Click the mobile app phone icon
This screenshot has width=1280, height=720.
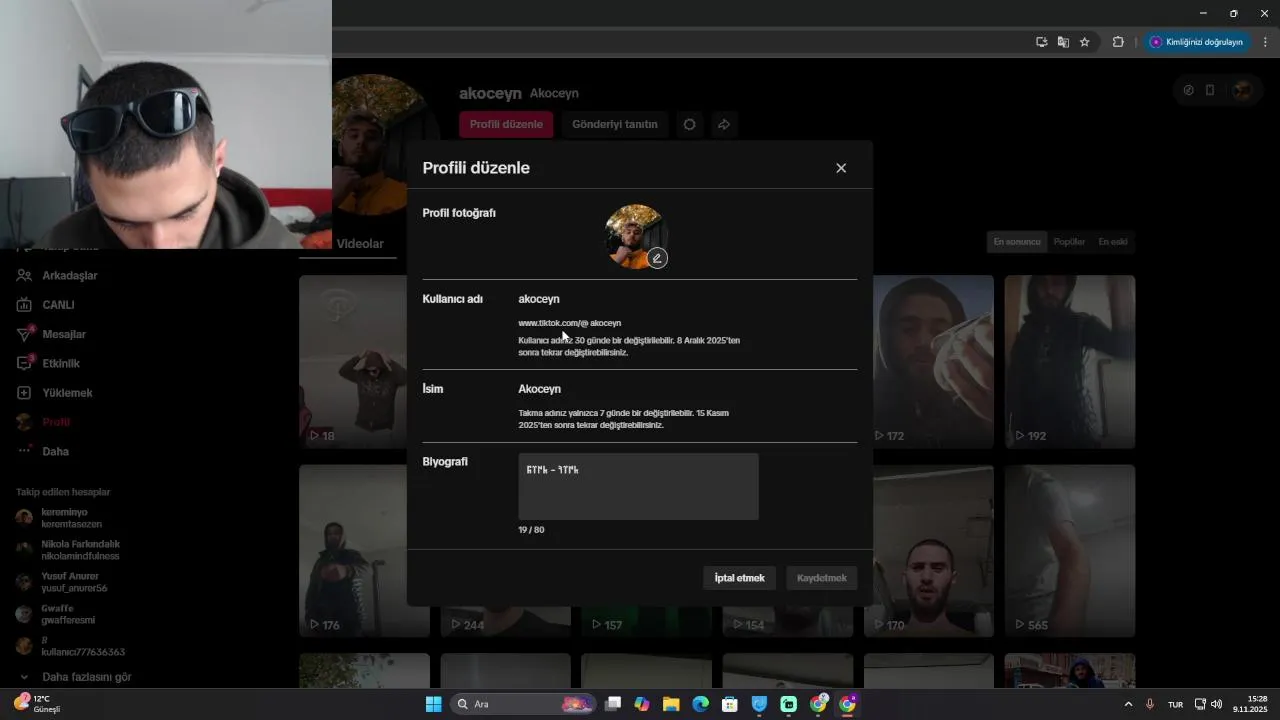[1210, 90]
